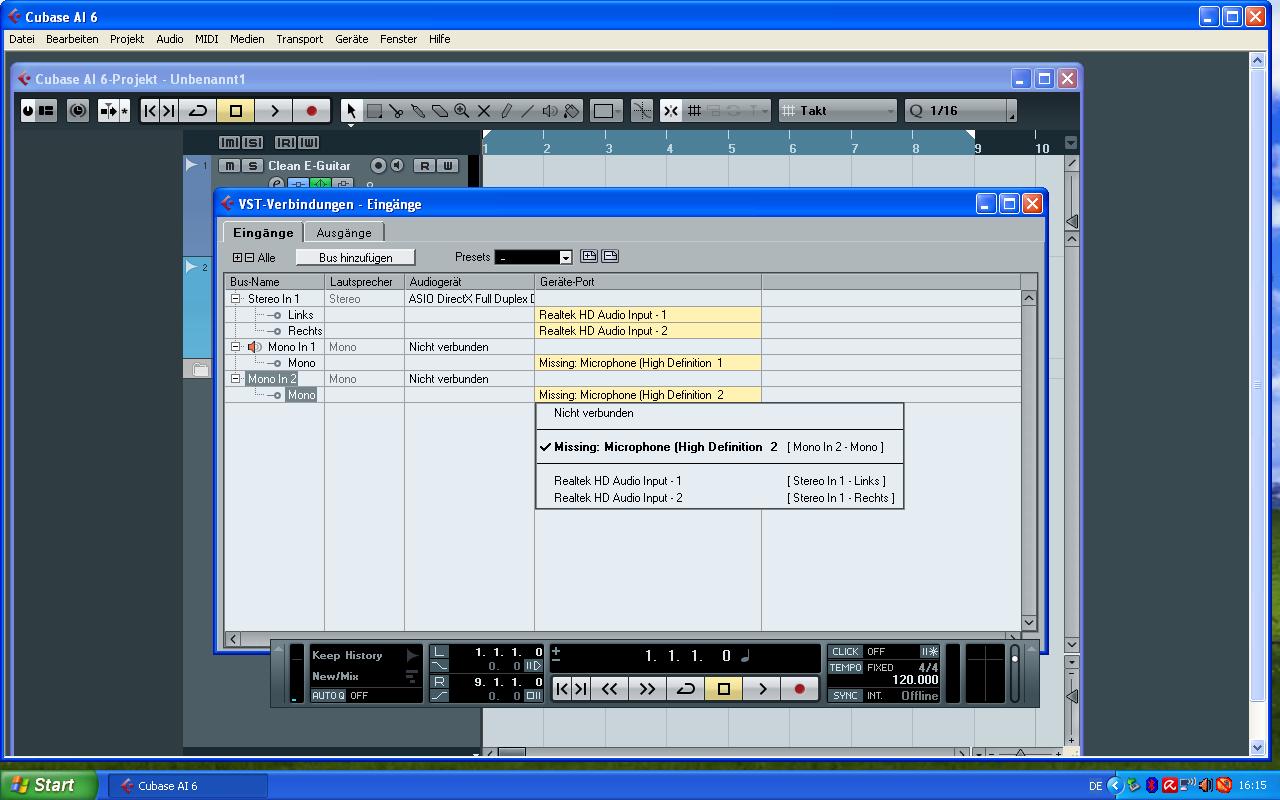Select the Play speaker tool
Image resolution: width=1280 pixels, height=800 pixels.
[550, 111]
